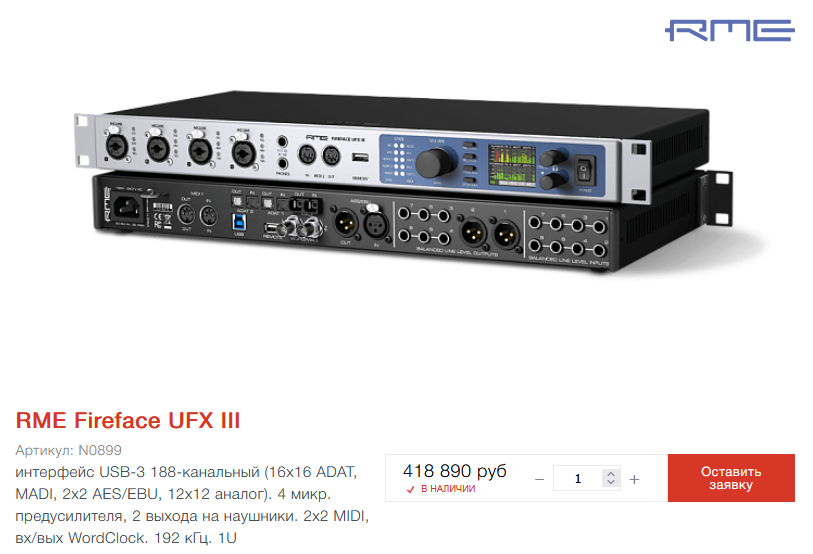This screenshot has width=813, height=554.
Task: Click the Артикул: N0899 text
Action: coord(68,450)
